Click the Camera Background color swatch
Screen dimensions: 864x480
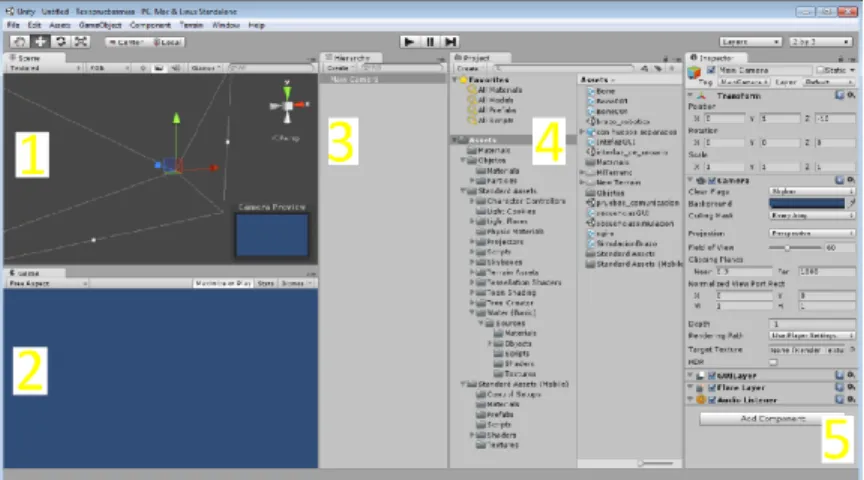click(807, 203)
